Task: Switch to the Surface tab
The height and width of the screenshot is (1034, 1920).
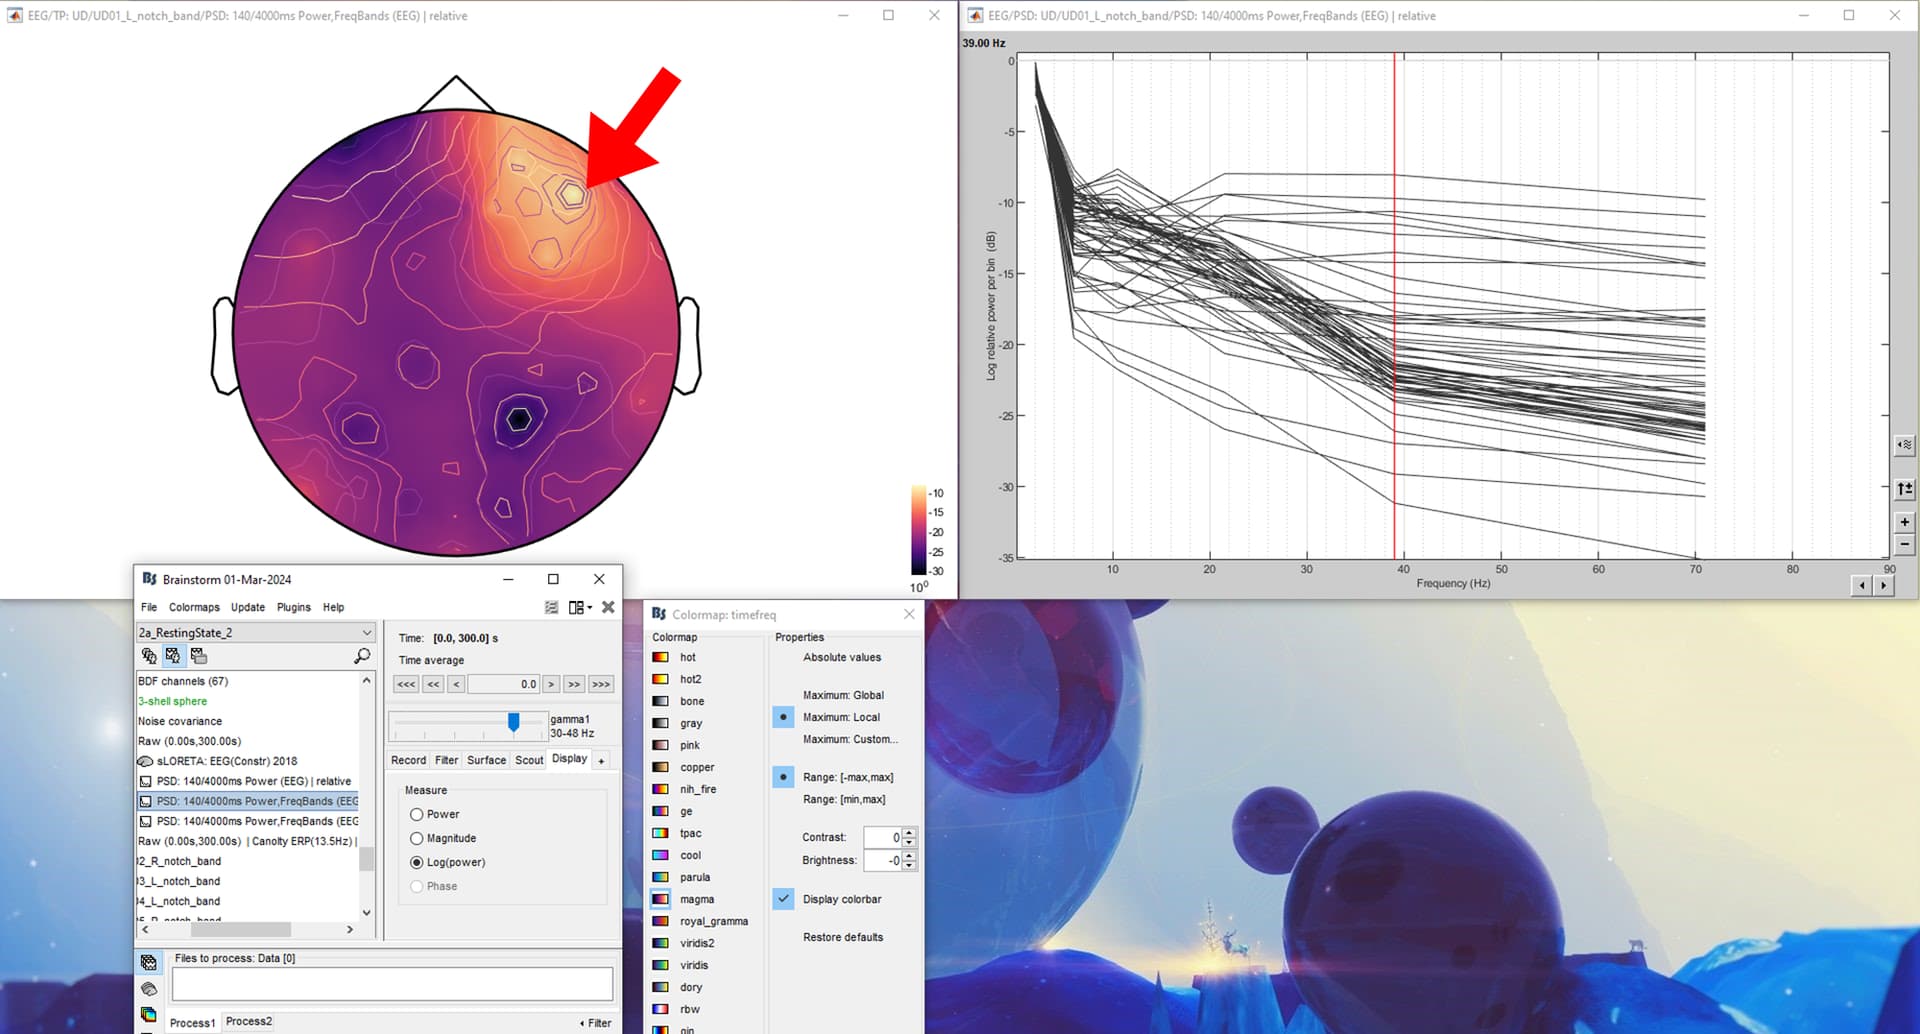Action: click(x=486, y=760)
